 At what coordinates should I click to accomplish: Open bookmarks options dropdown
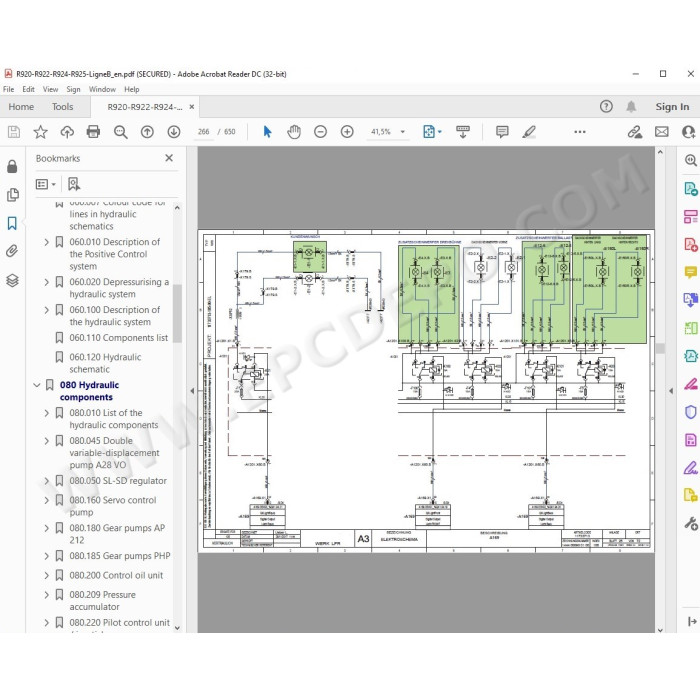coord(46,184)
